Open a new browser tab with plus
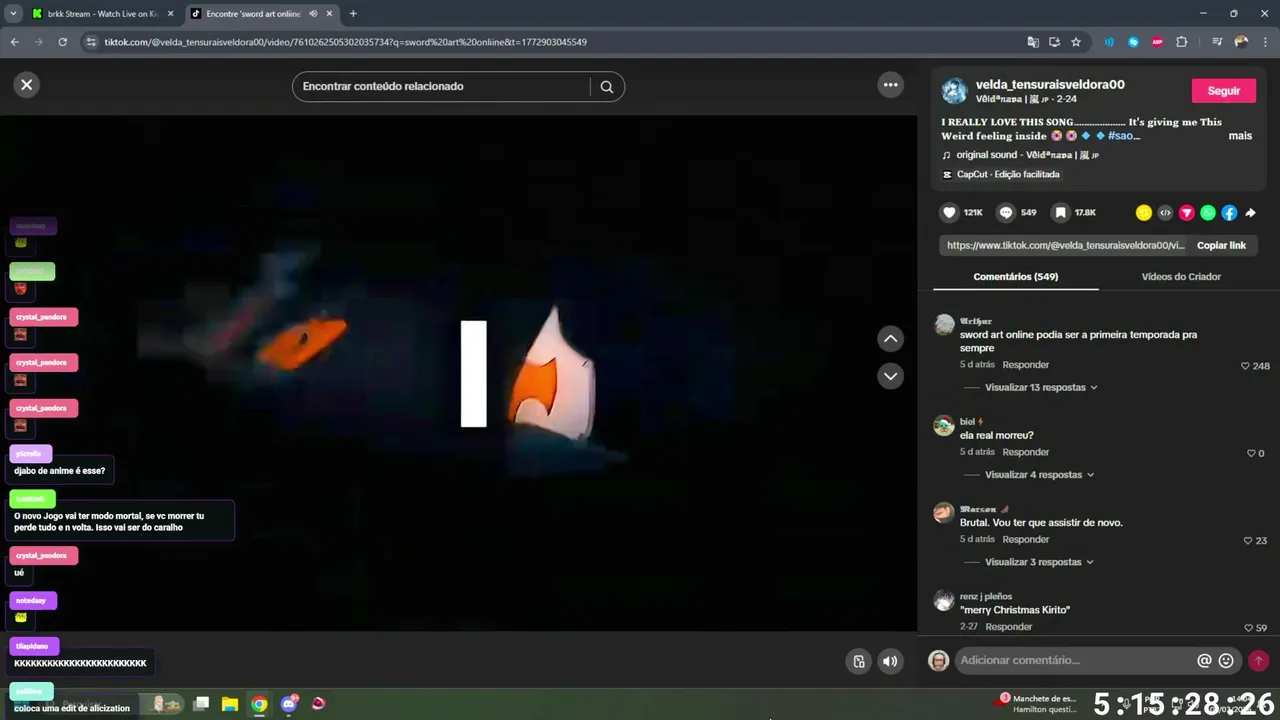The image size is (1280, 720). (353, 14)
